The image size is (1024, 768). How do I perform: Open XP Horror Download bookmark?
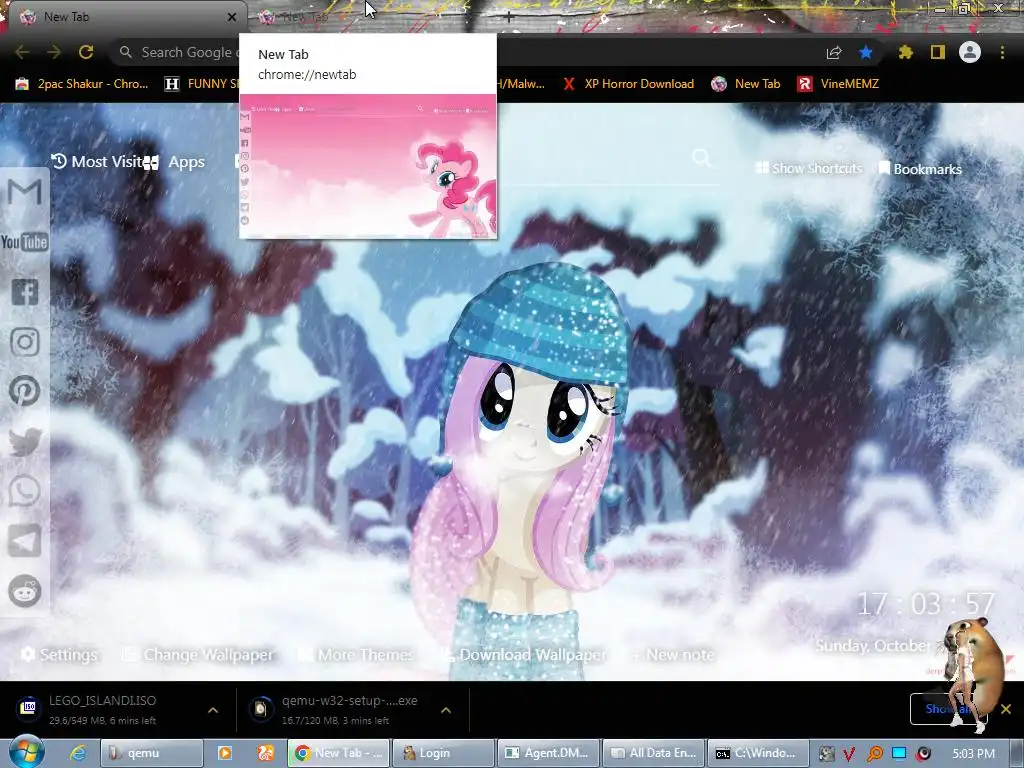coord(628,84)
